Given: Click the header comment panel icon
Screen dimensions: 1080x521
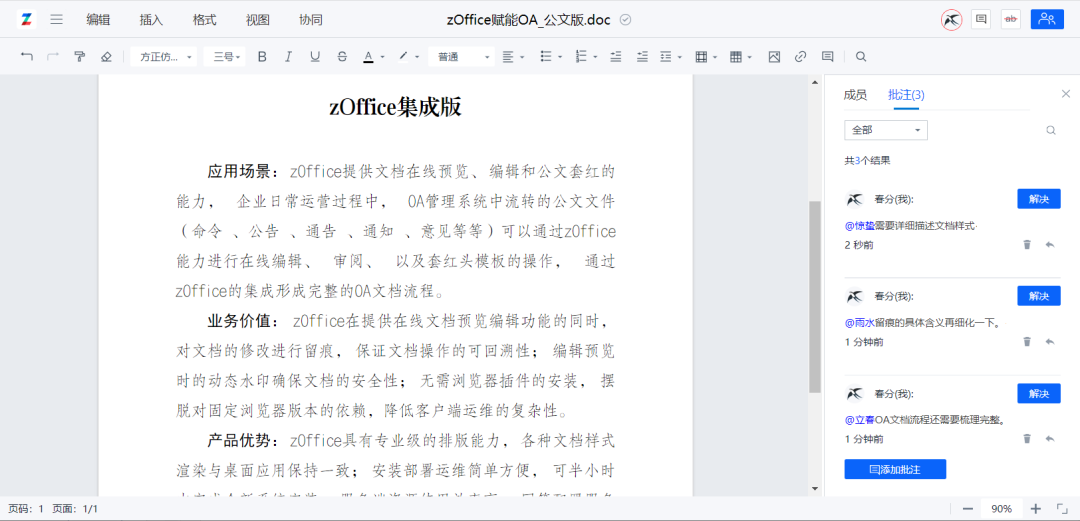Looking at the screenshot, I should tap(981, 19).
